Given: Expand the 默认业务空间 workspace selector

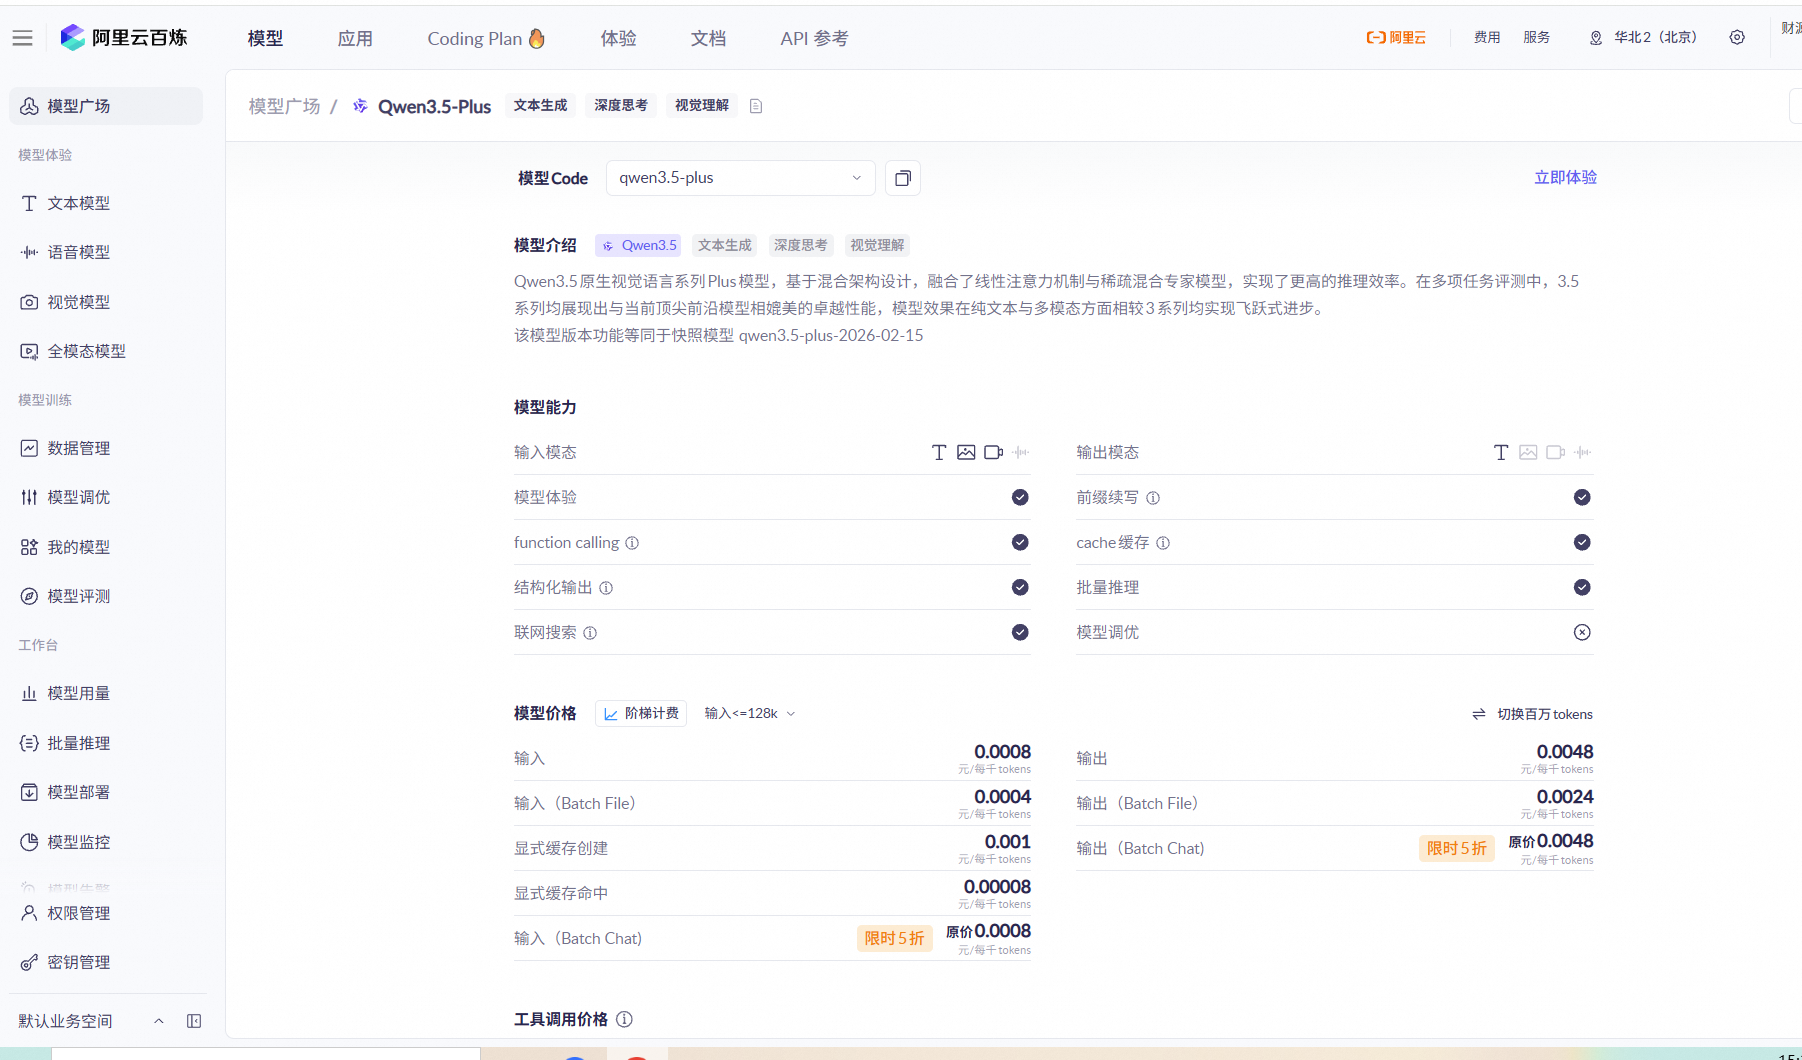Looking at the screenshot, I should coord(90,1021).
